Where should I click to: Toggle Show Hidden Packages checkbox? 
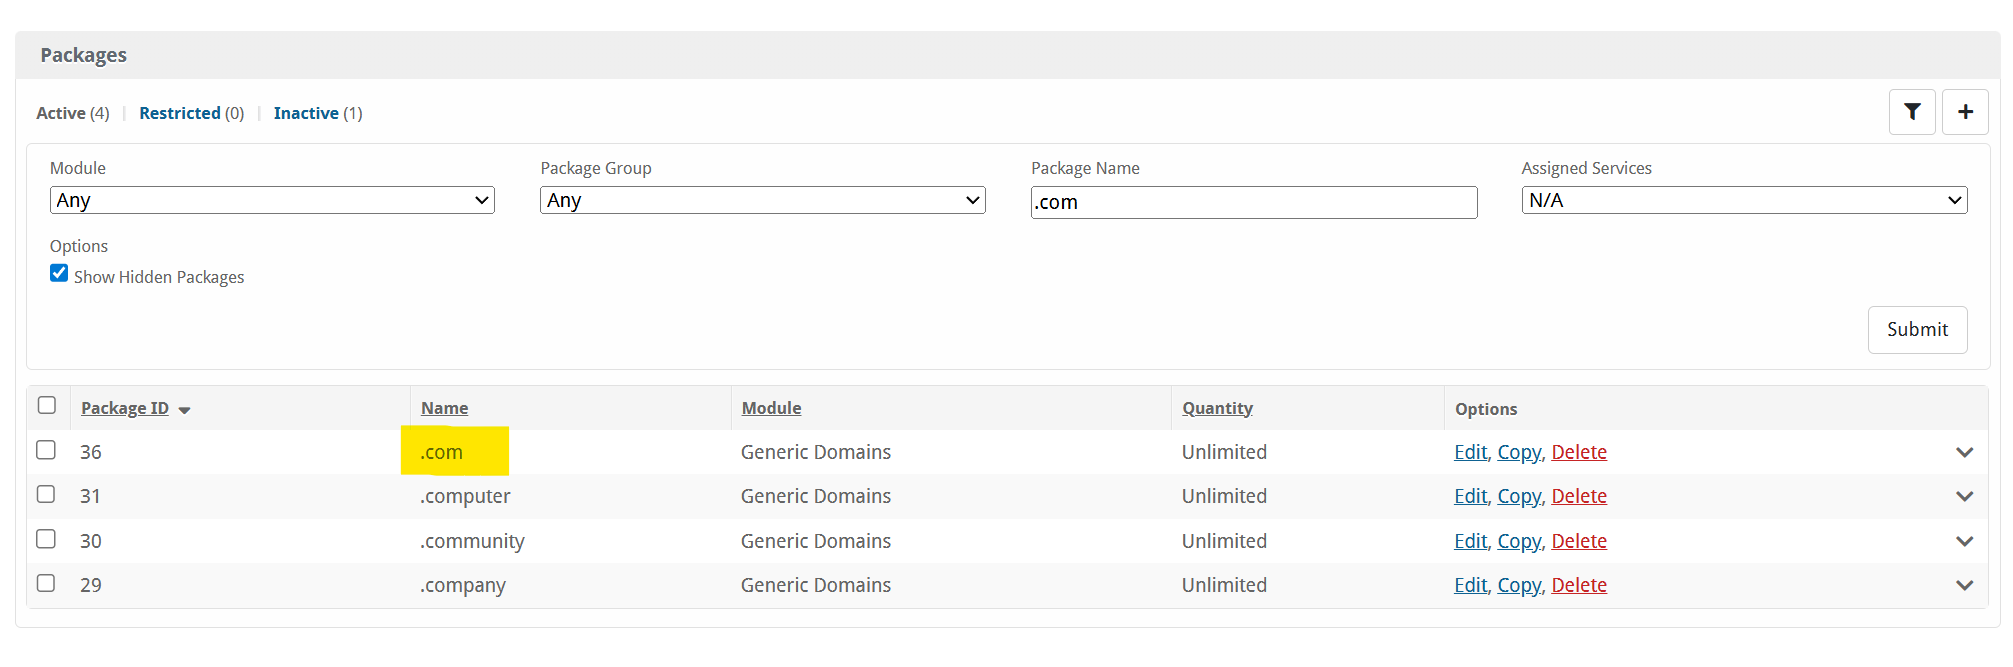[59, 274]
